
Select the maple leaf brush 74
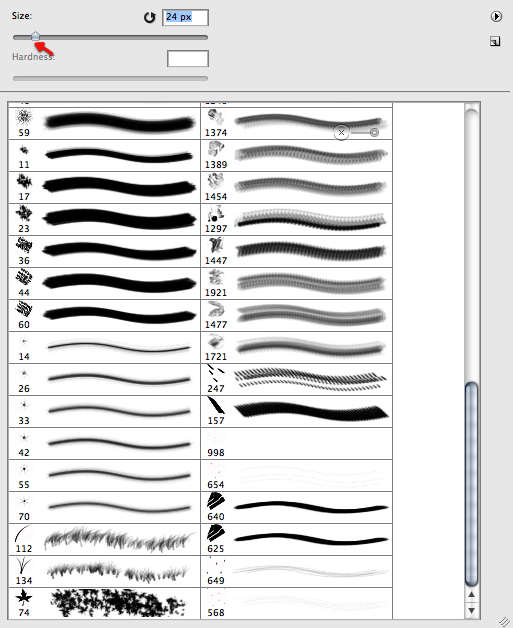104,603
